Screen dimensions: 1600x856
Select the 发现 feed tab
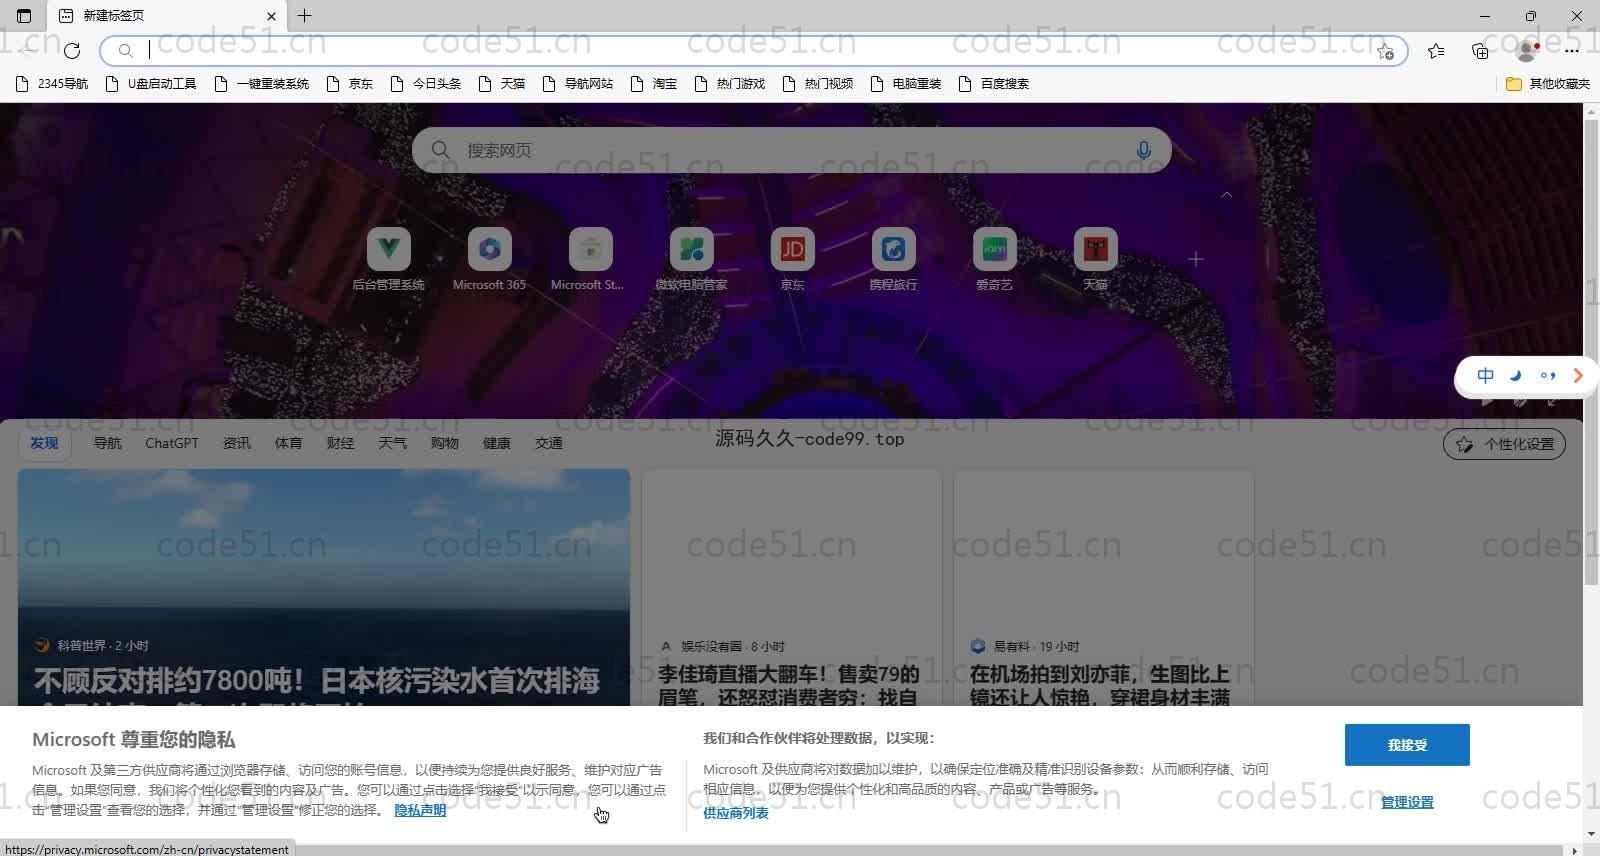tap(44, 443)
